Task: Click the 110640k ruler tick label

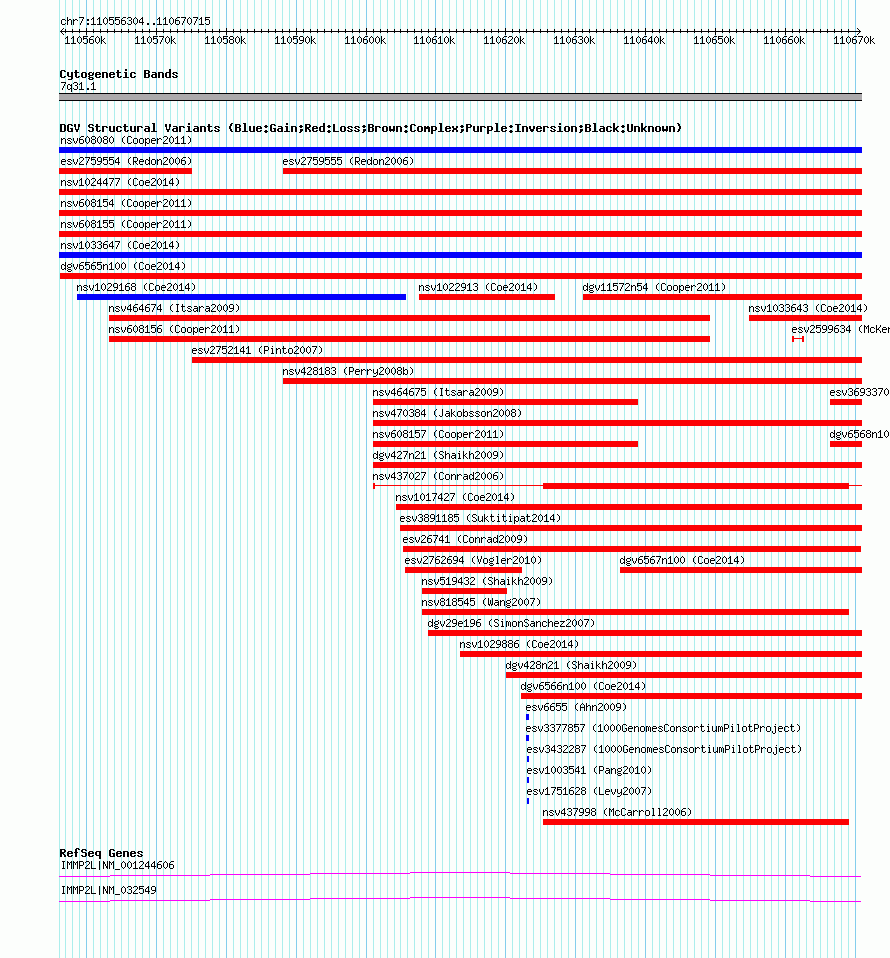Action: tap(644, 40)
